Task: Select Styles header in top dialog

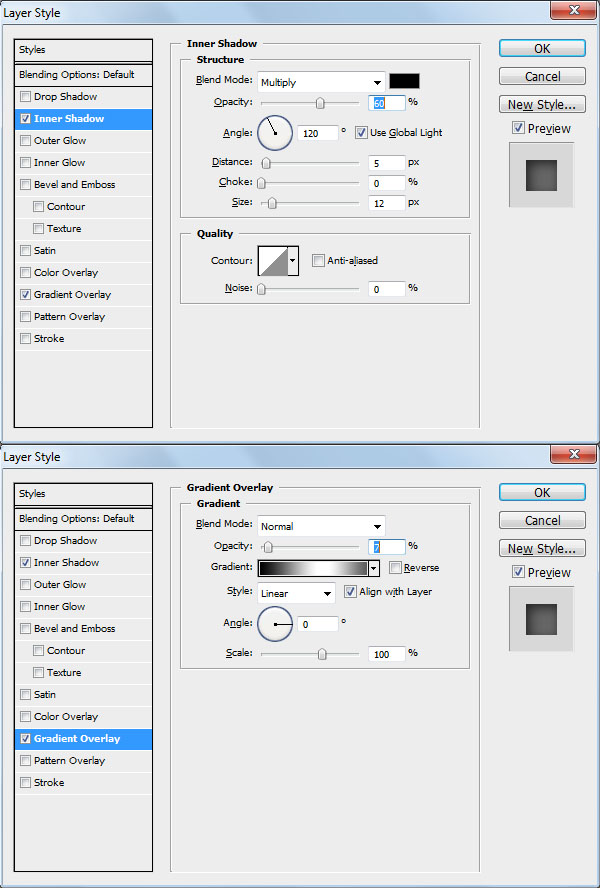Action: click(x=84, y=50)
